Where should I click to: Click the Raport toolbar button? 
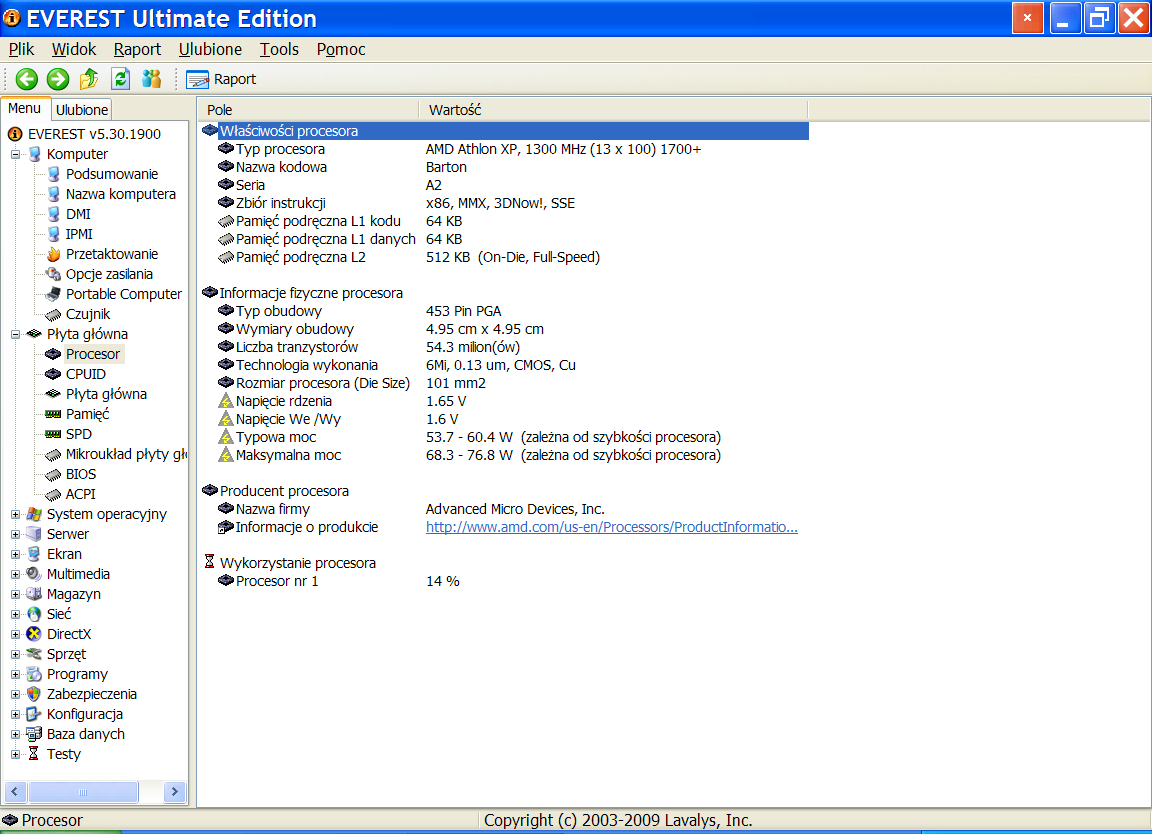click(x=221, y=79)
